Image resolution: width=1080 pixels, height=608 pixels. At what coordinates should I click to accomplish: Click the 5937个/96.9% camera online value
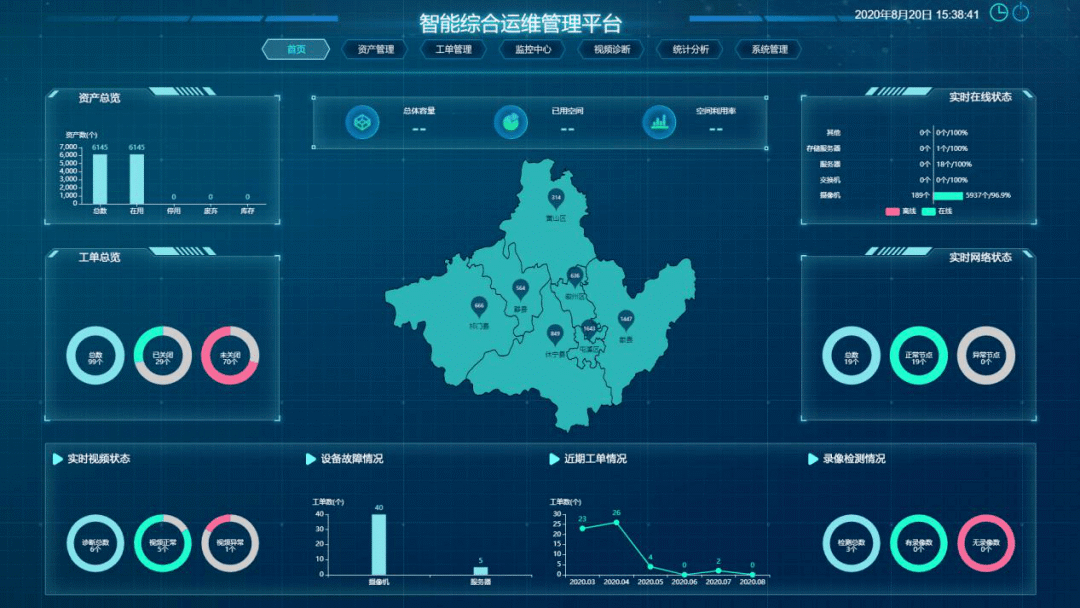[988, 196]
